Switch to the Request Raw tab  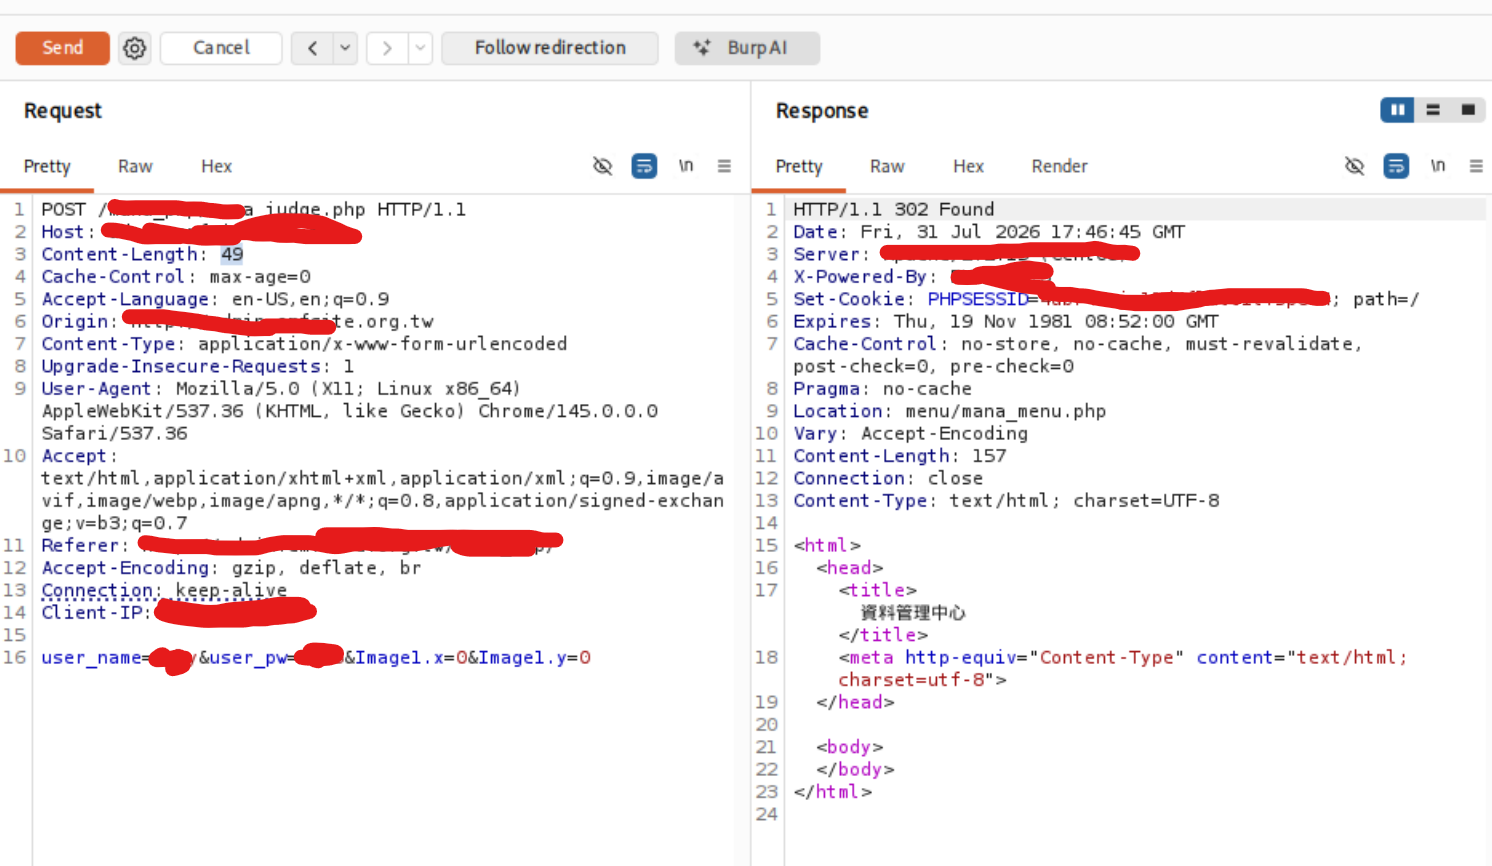point(135,166)
